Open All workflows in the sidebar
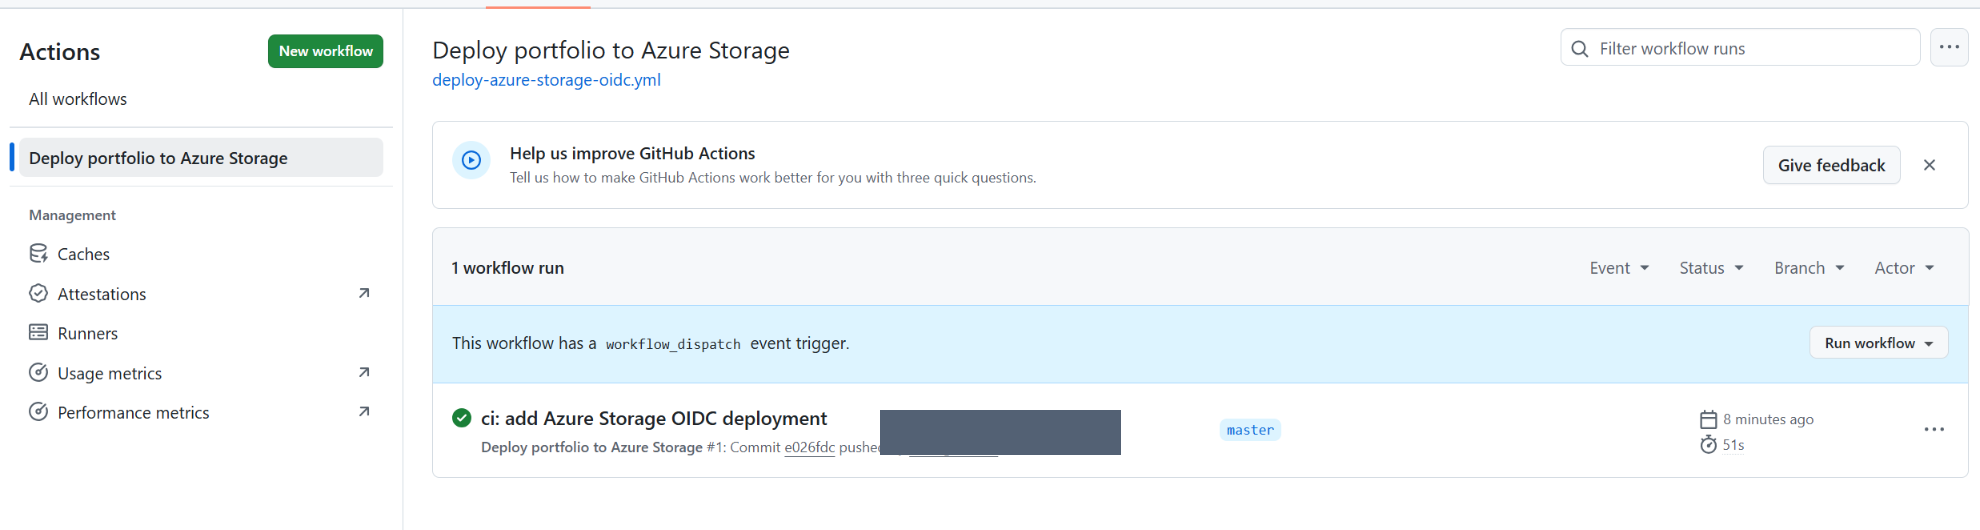Image resolution: width=1980 pixels, height=530 pixels. 78,99
